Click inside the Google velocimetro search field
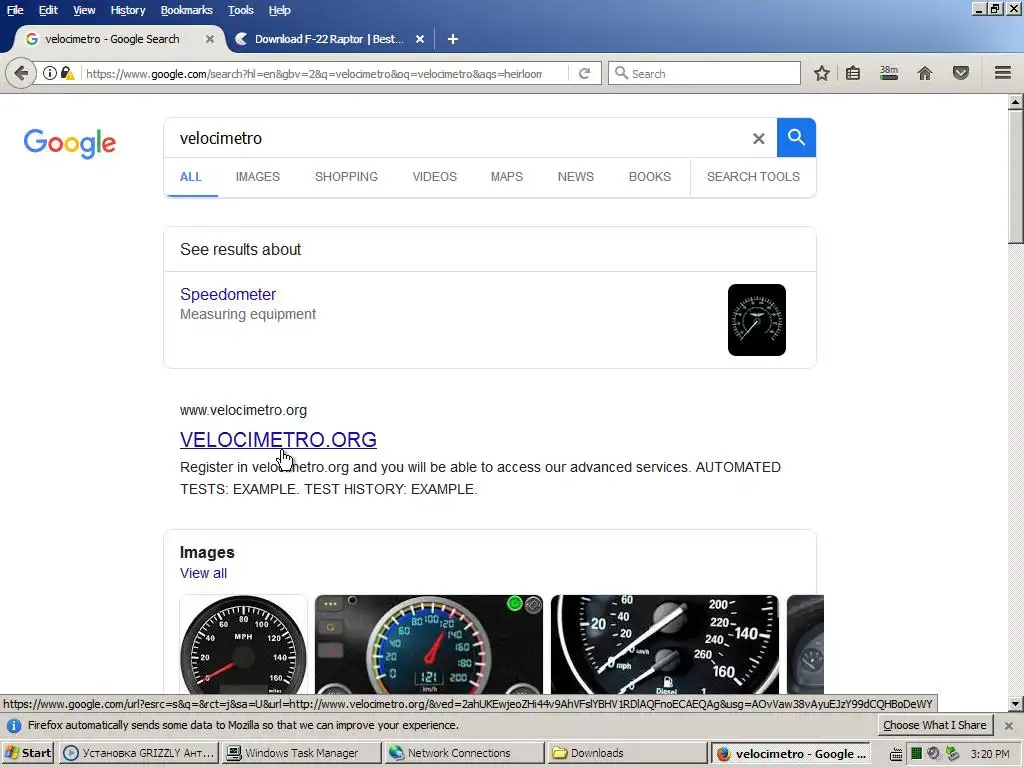The width and height of the screenshot is (1024, 768). pos(457,138)
